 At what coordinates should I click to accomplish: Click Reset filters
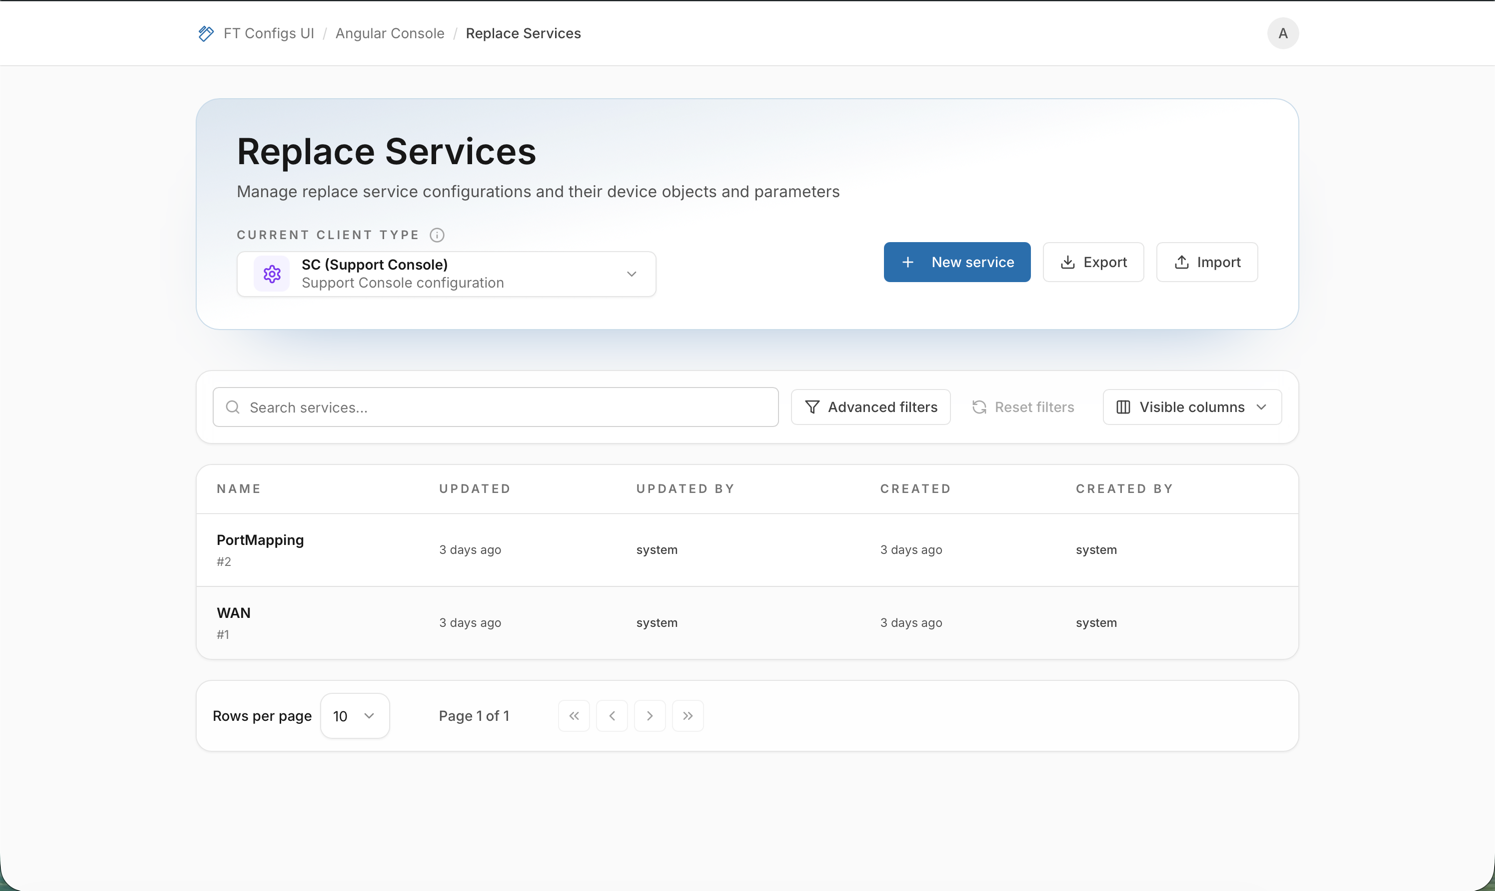coord(1023,407)
